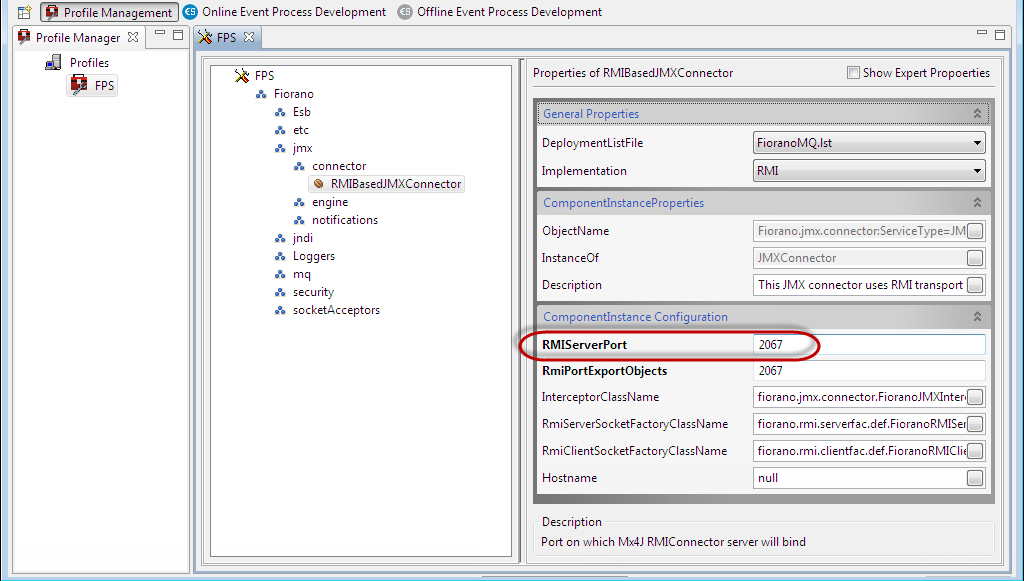
Task: Maximize the FPS editor area
Action: tap(999, 35)
